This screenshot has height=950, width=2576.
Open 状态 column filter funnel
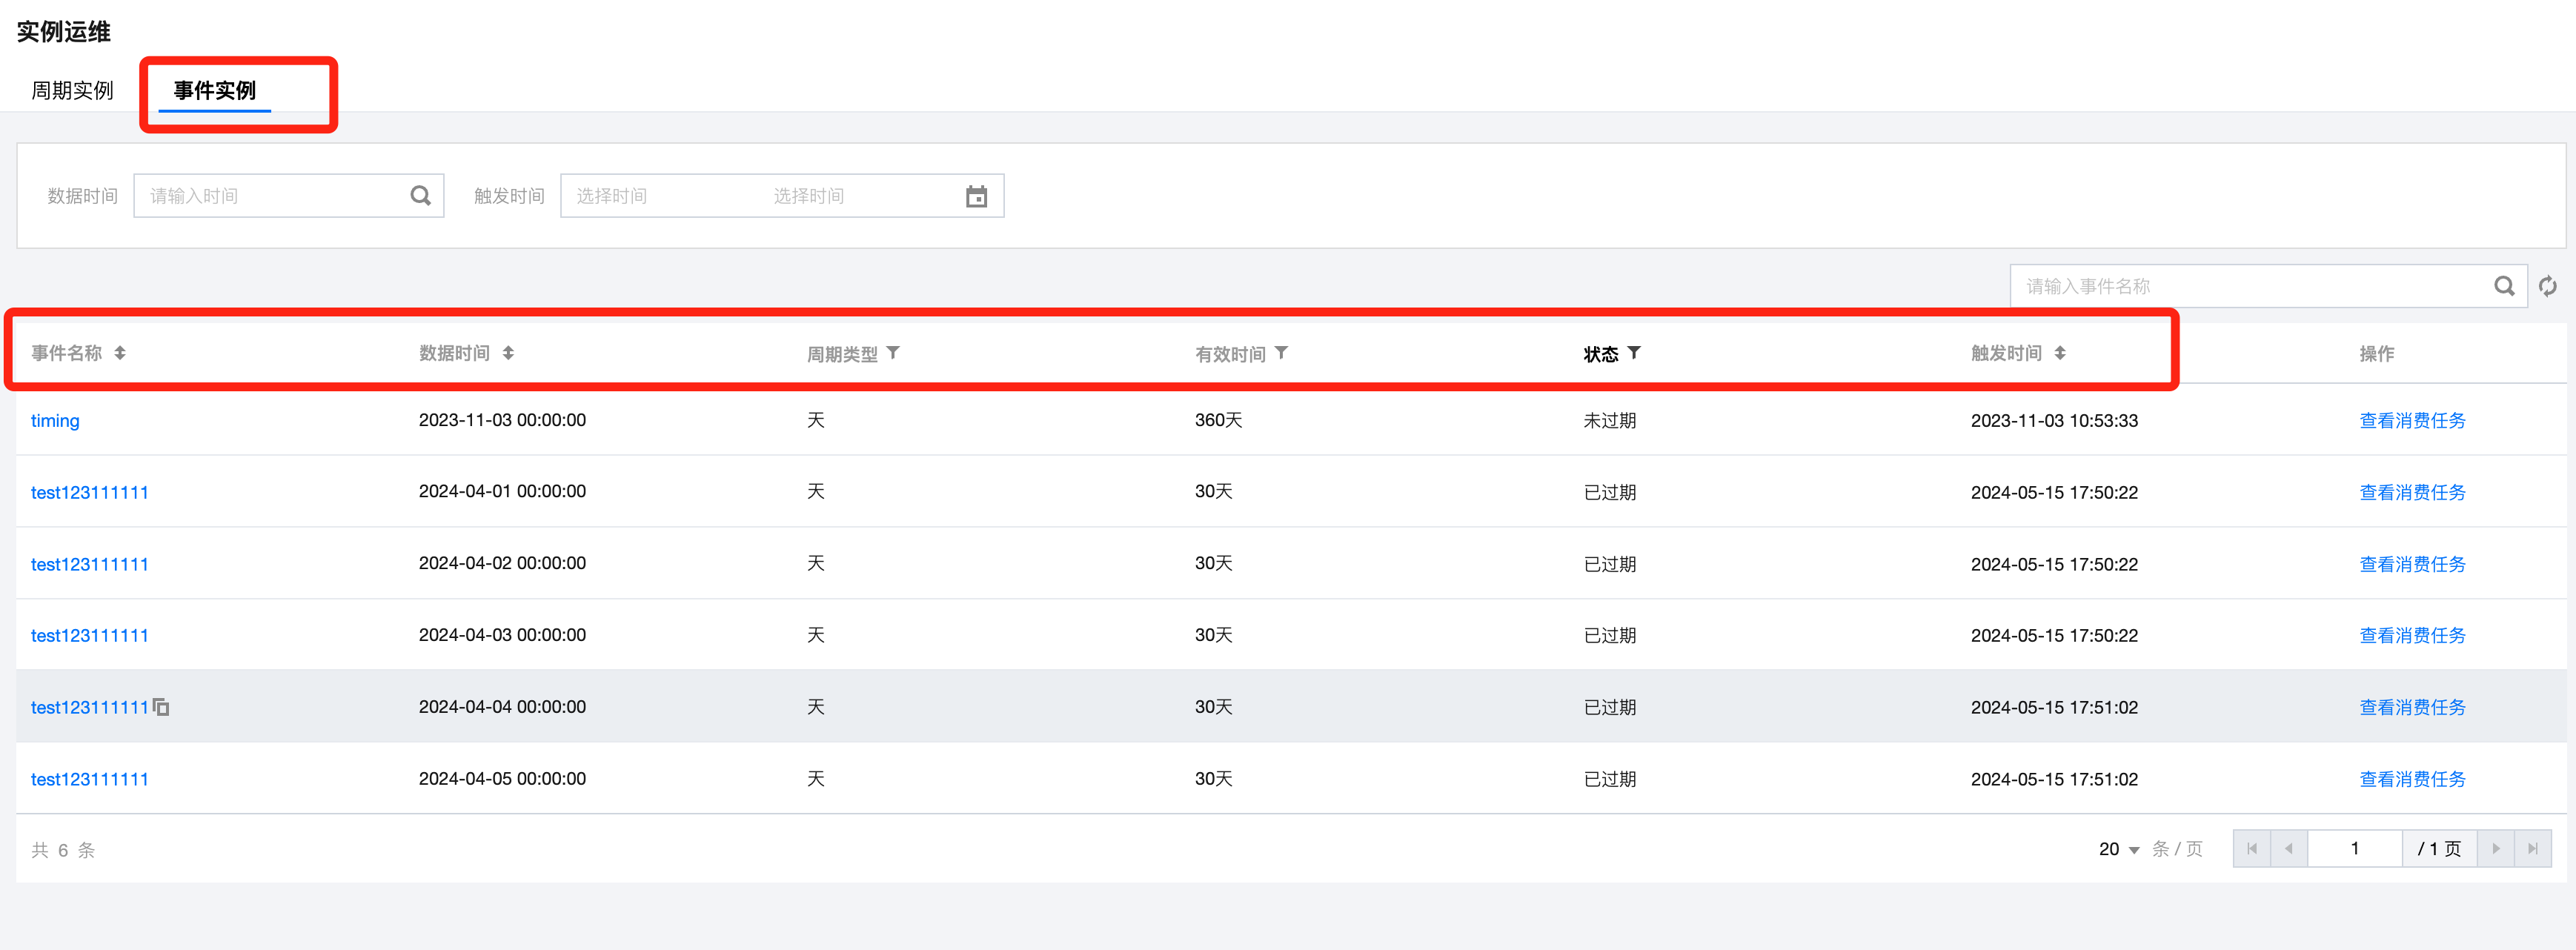point(1634,353)
